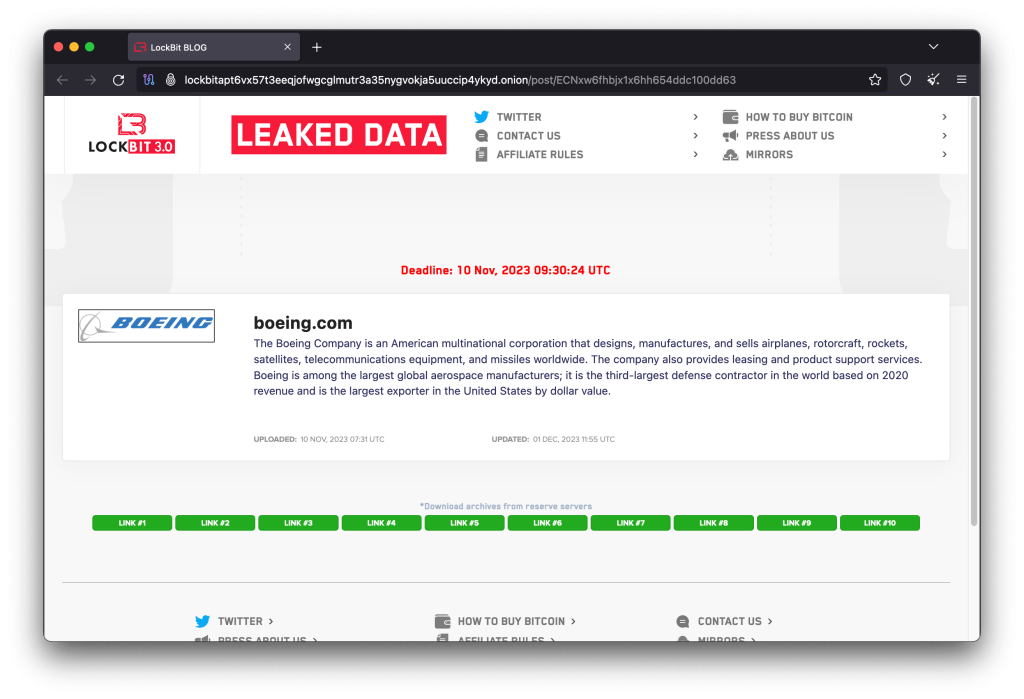
Task: Open the Press About Us header link
Action: coord(790,136)
